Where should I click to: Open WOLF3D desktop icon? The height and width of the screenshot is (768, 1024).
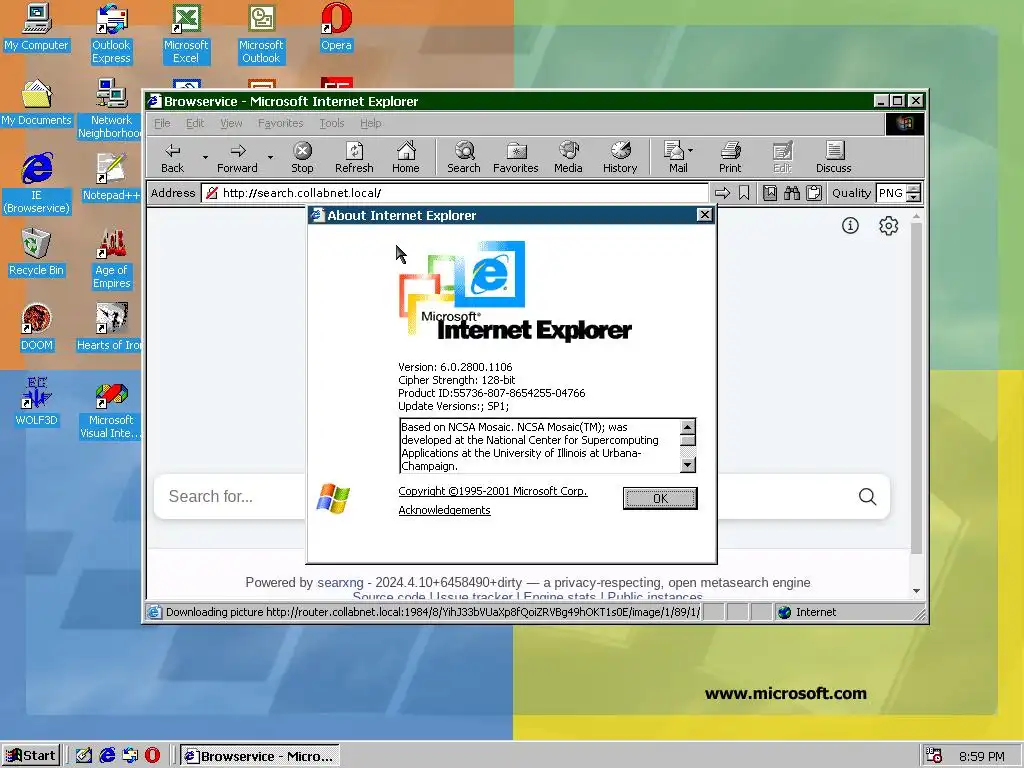pyautogui.click(x=37, y=402)
